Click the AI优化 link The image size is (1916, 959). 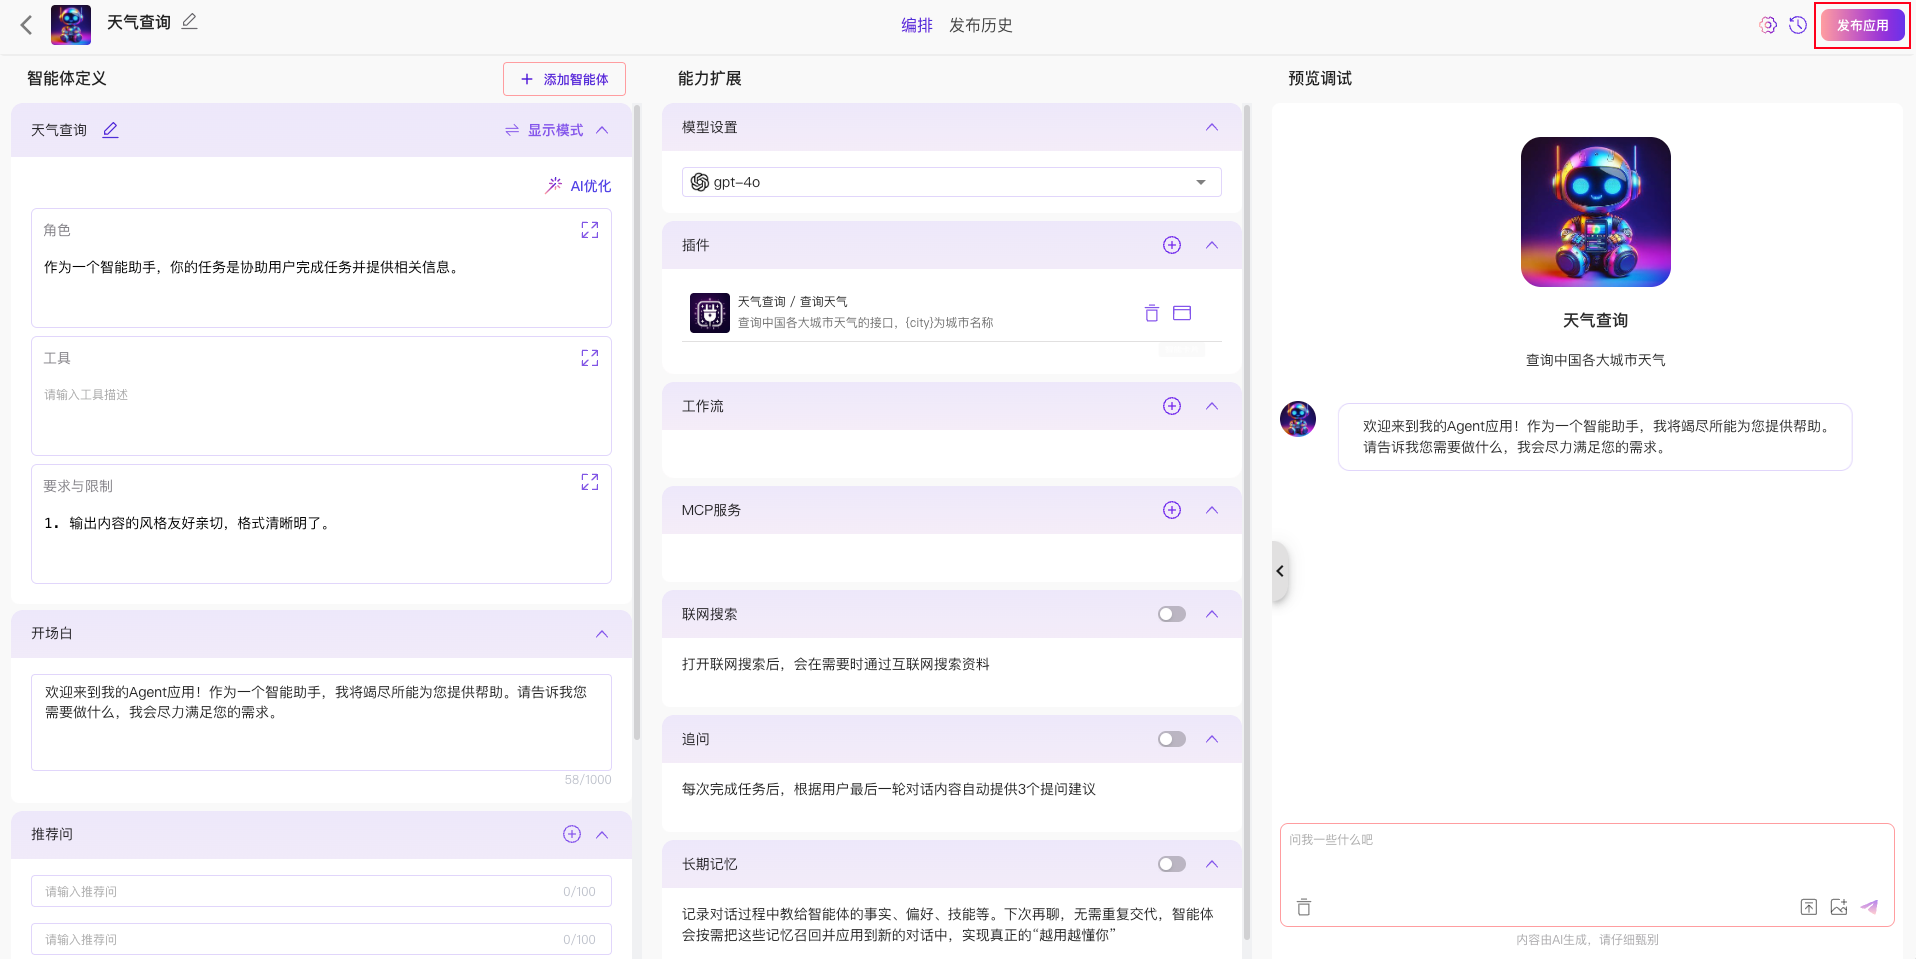click(578, 186)
